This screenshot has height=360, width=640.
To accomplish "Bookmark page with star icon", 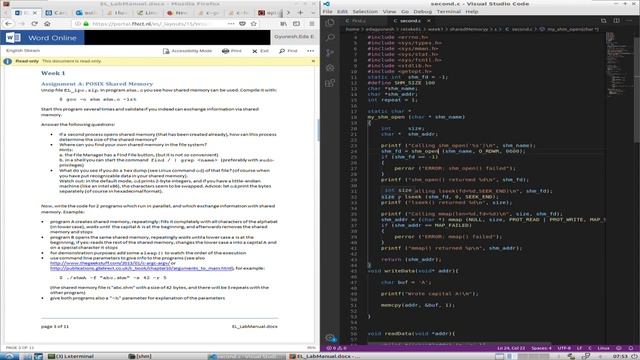I will [x=253, y=24].
